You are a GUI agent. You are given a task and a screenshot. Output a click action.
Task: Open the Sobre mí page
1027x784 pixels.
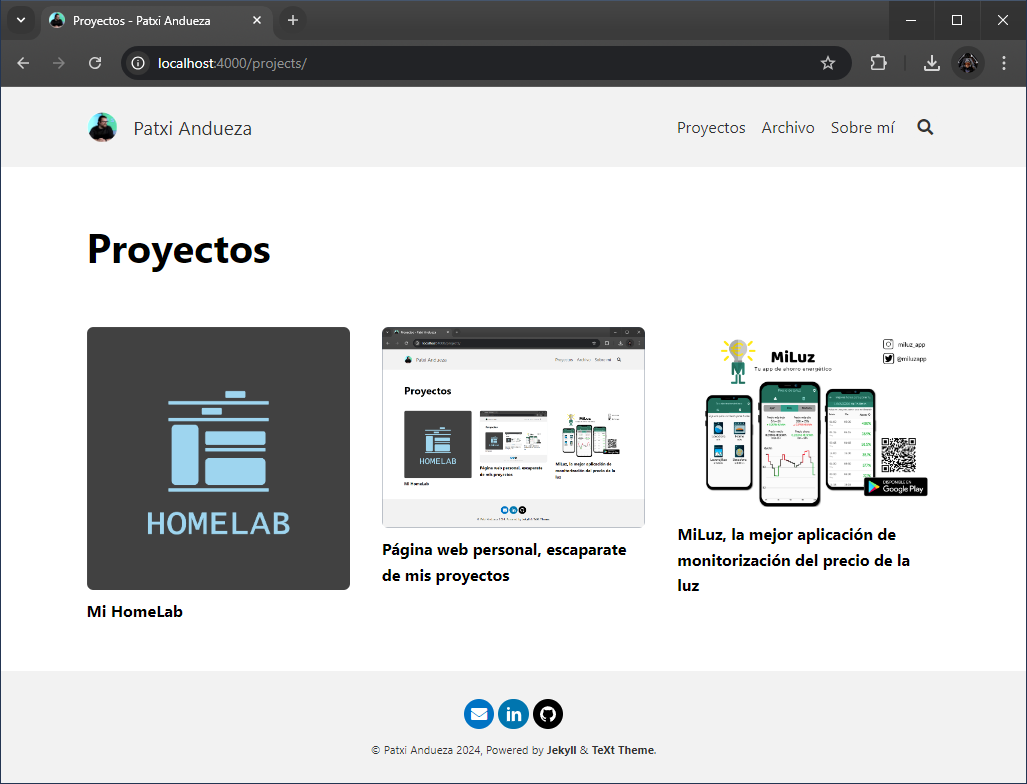pos(862,128)
